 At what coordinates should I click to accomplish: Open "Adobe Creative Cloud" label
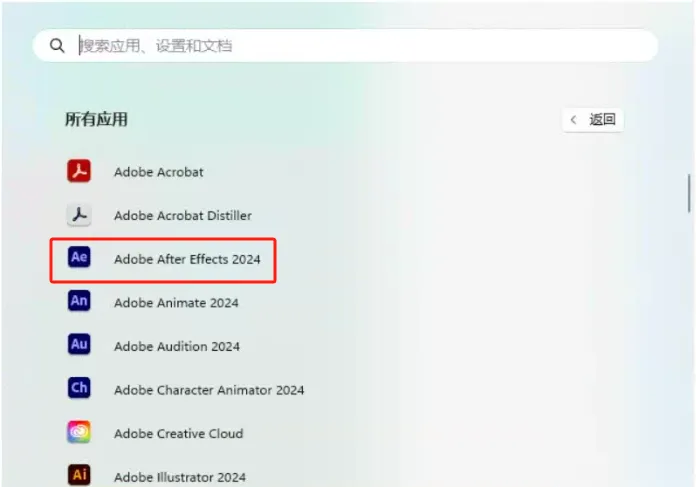click(178, 434)
